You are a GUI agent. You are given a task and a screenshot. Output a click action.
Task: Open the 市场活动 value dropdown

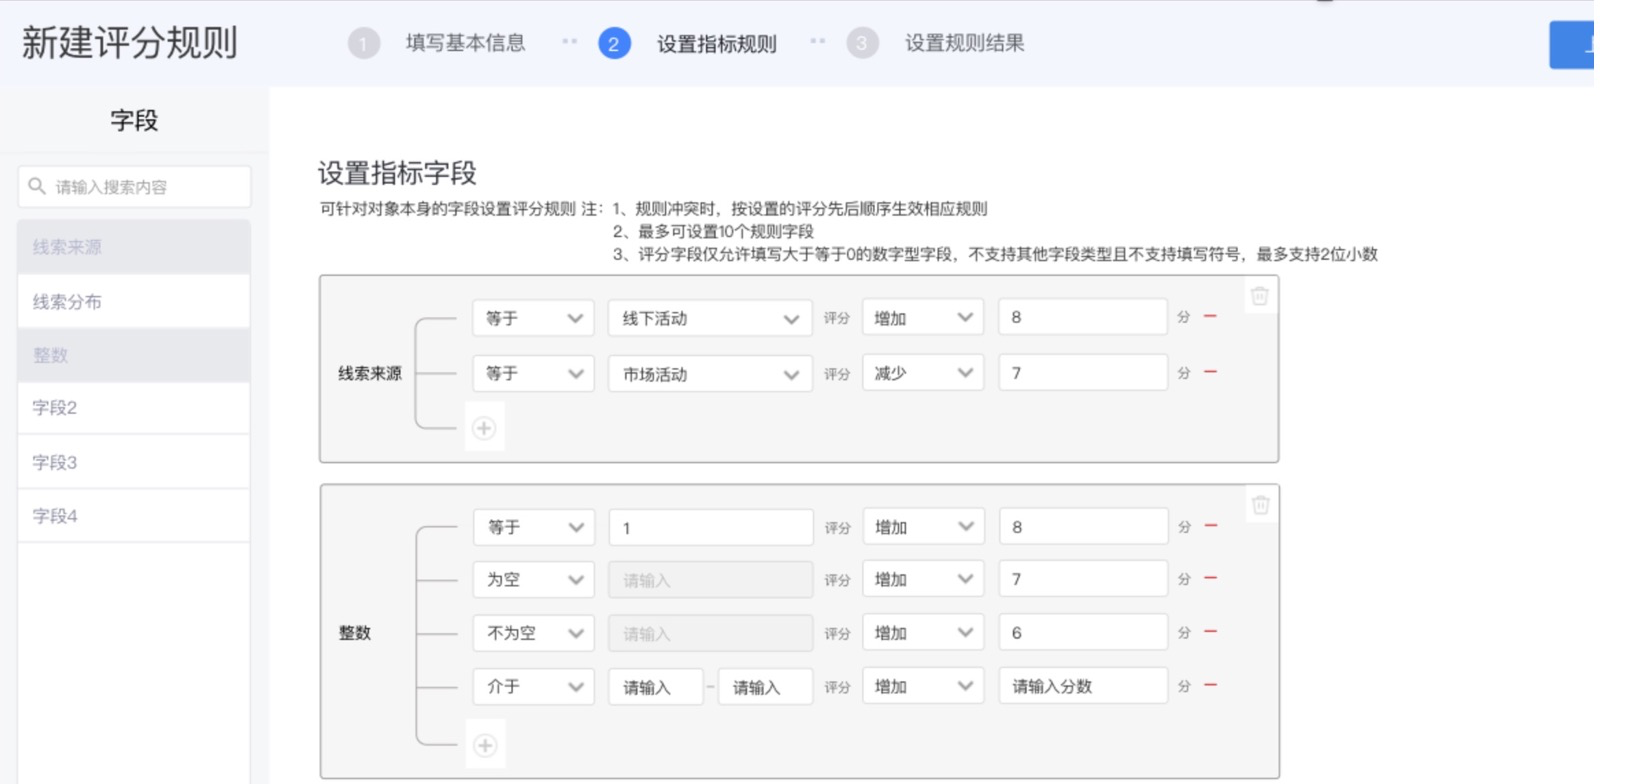click(x=710, y=374)
